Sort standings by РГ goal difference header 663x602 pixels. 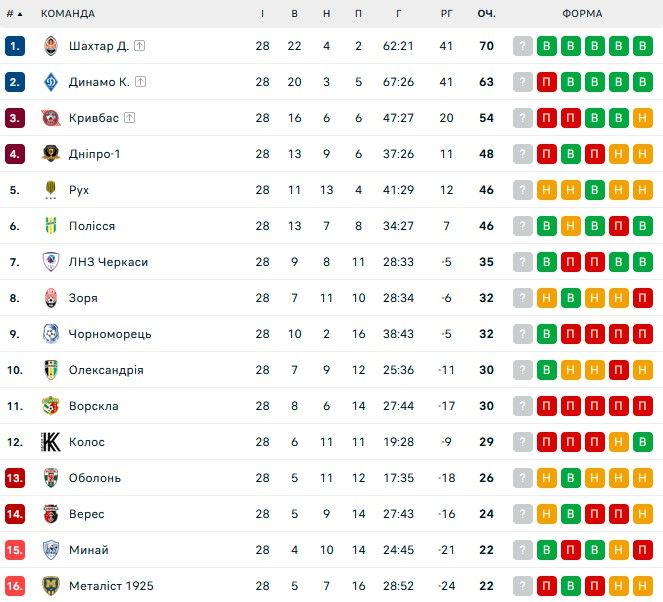(446, 14)
